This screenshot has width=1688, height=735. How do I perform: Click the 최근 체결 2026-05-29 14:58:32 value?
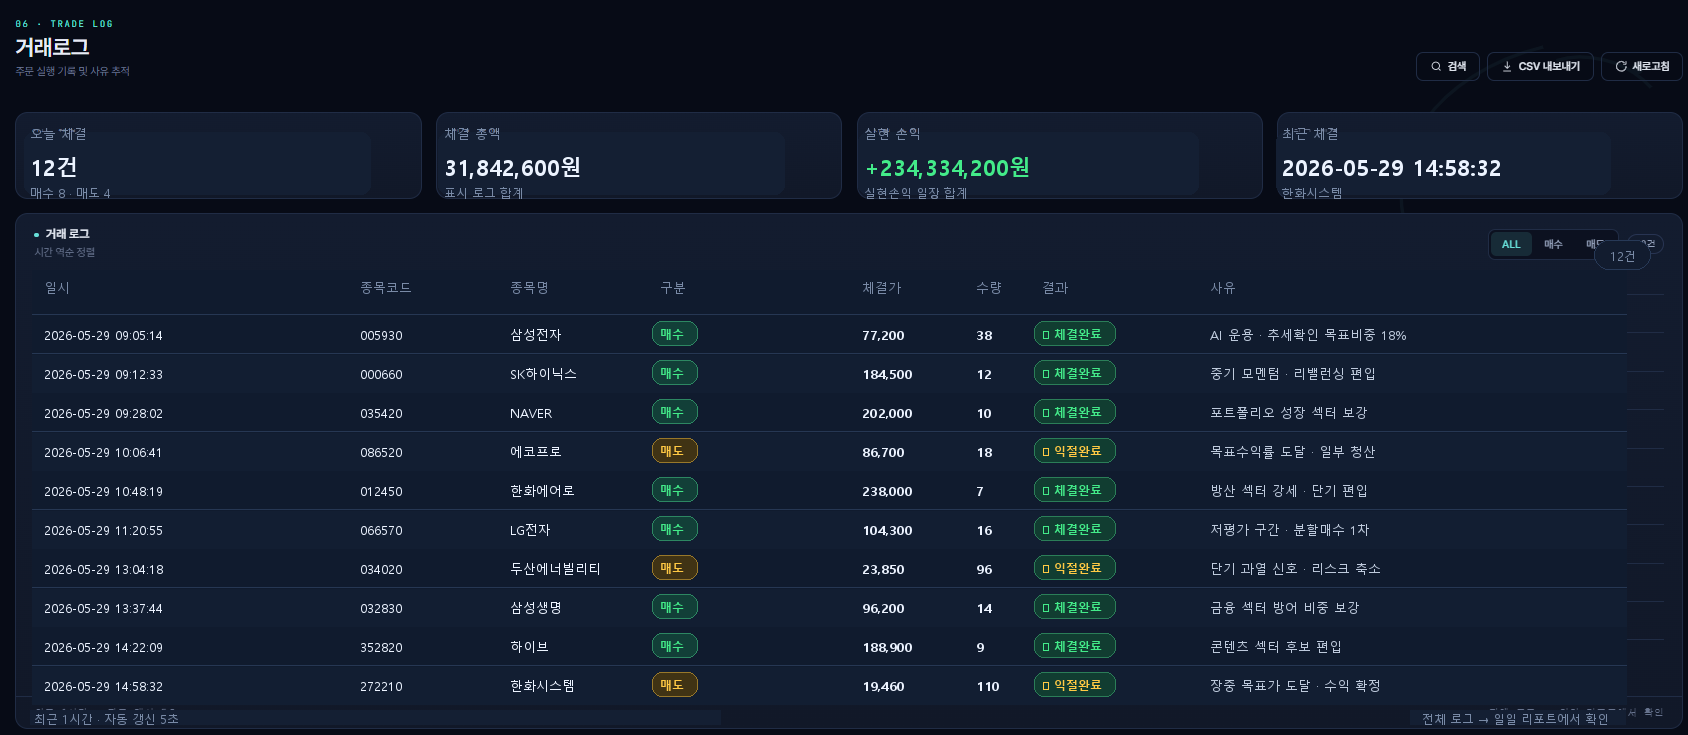click(1392, 168)
